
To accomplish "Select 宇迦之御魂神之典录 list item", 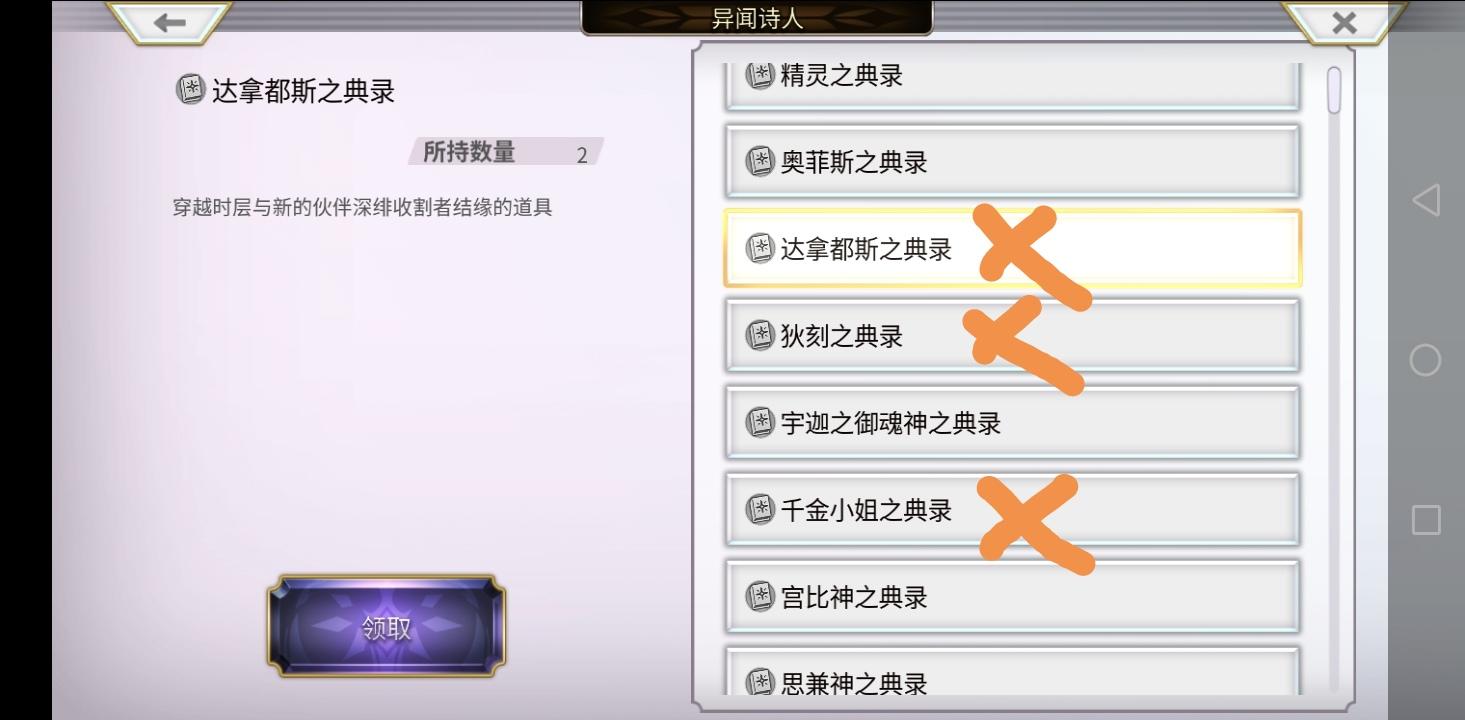I will point(1012,422).
